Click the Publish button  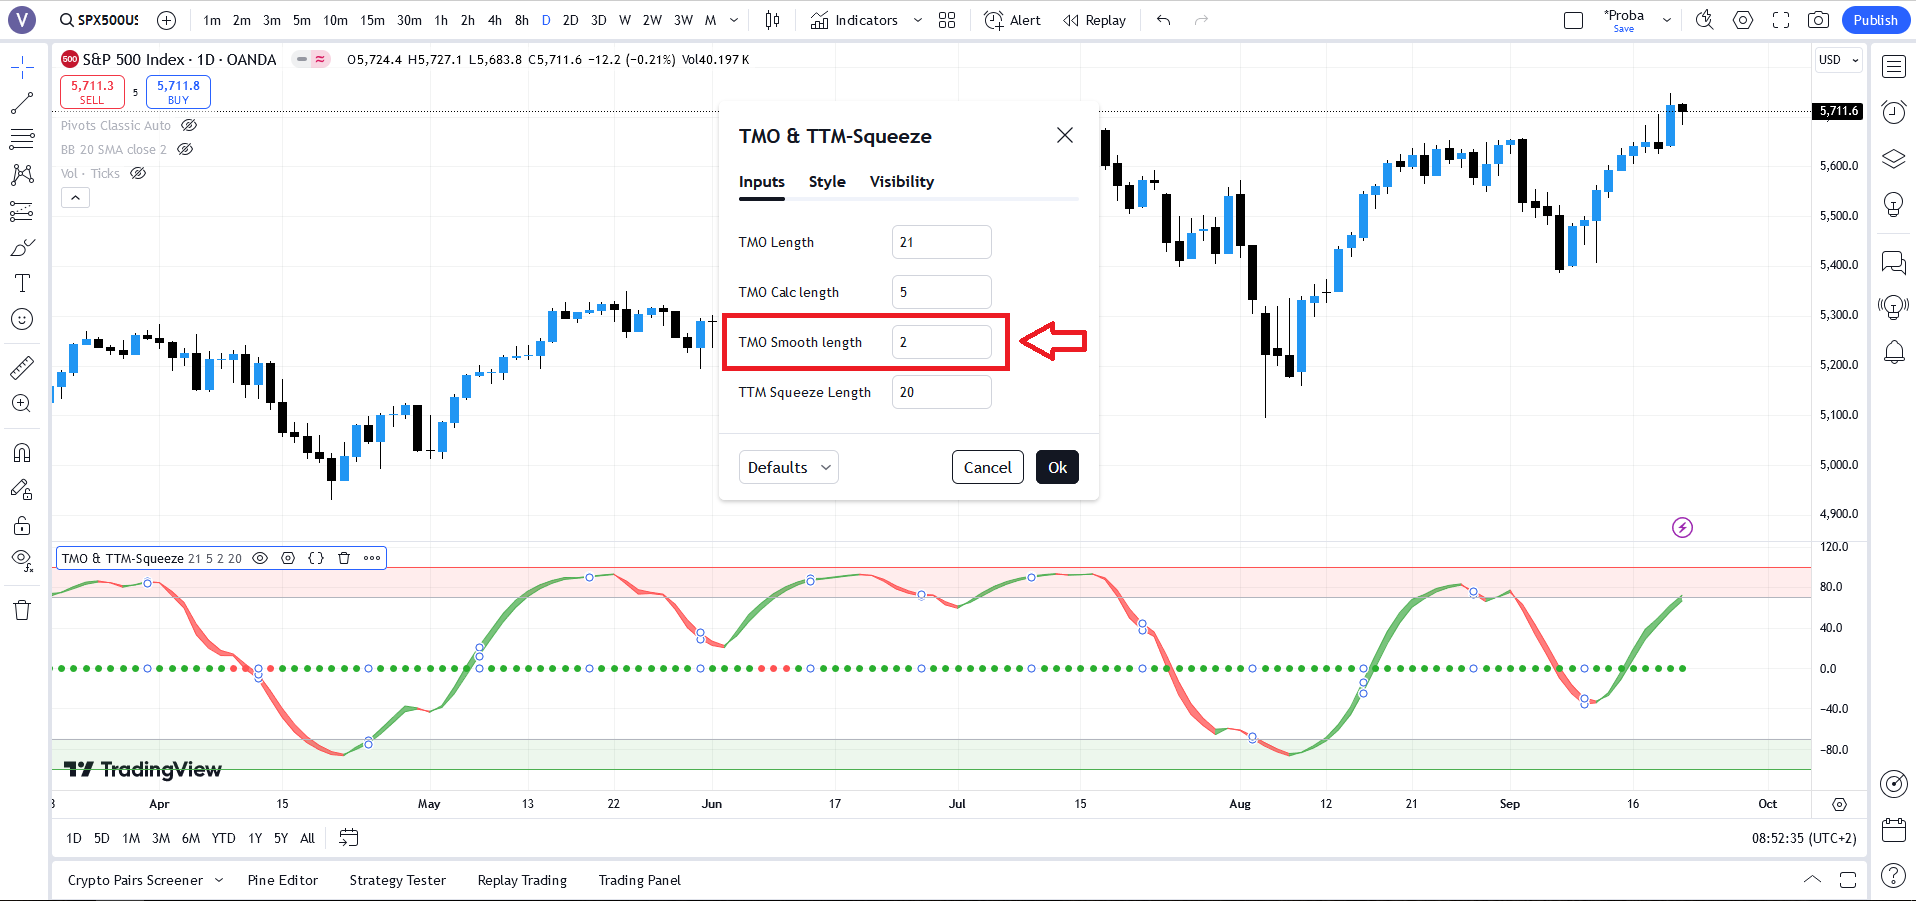click(1875, 20)
